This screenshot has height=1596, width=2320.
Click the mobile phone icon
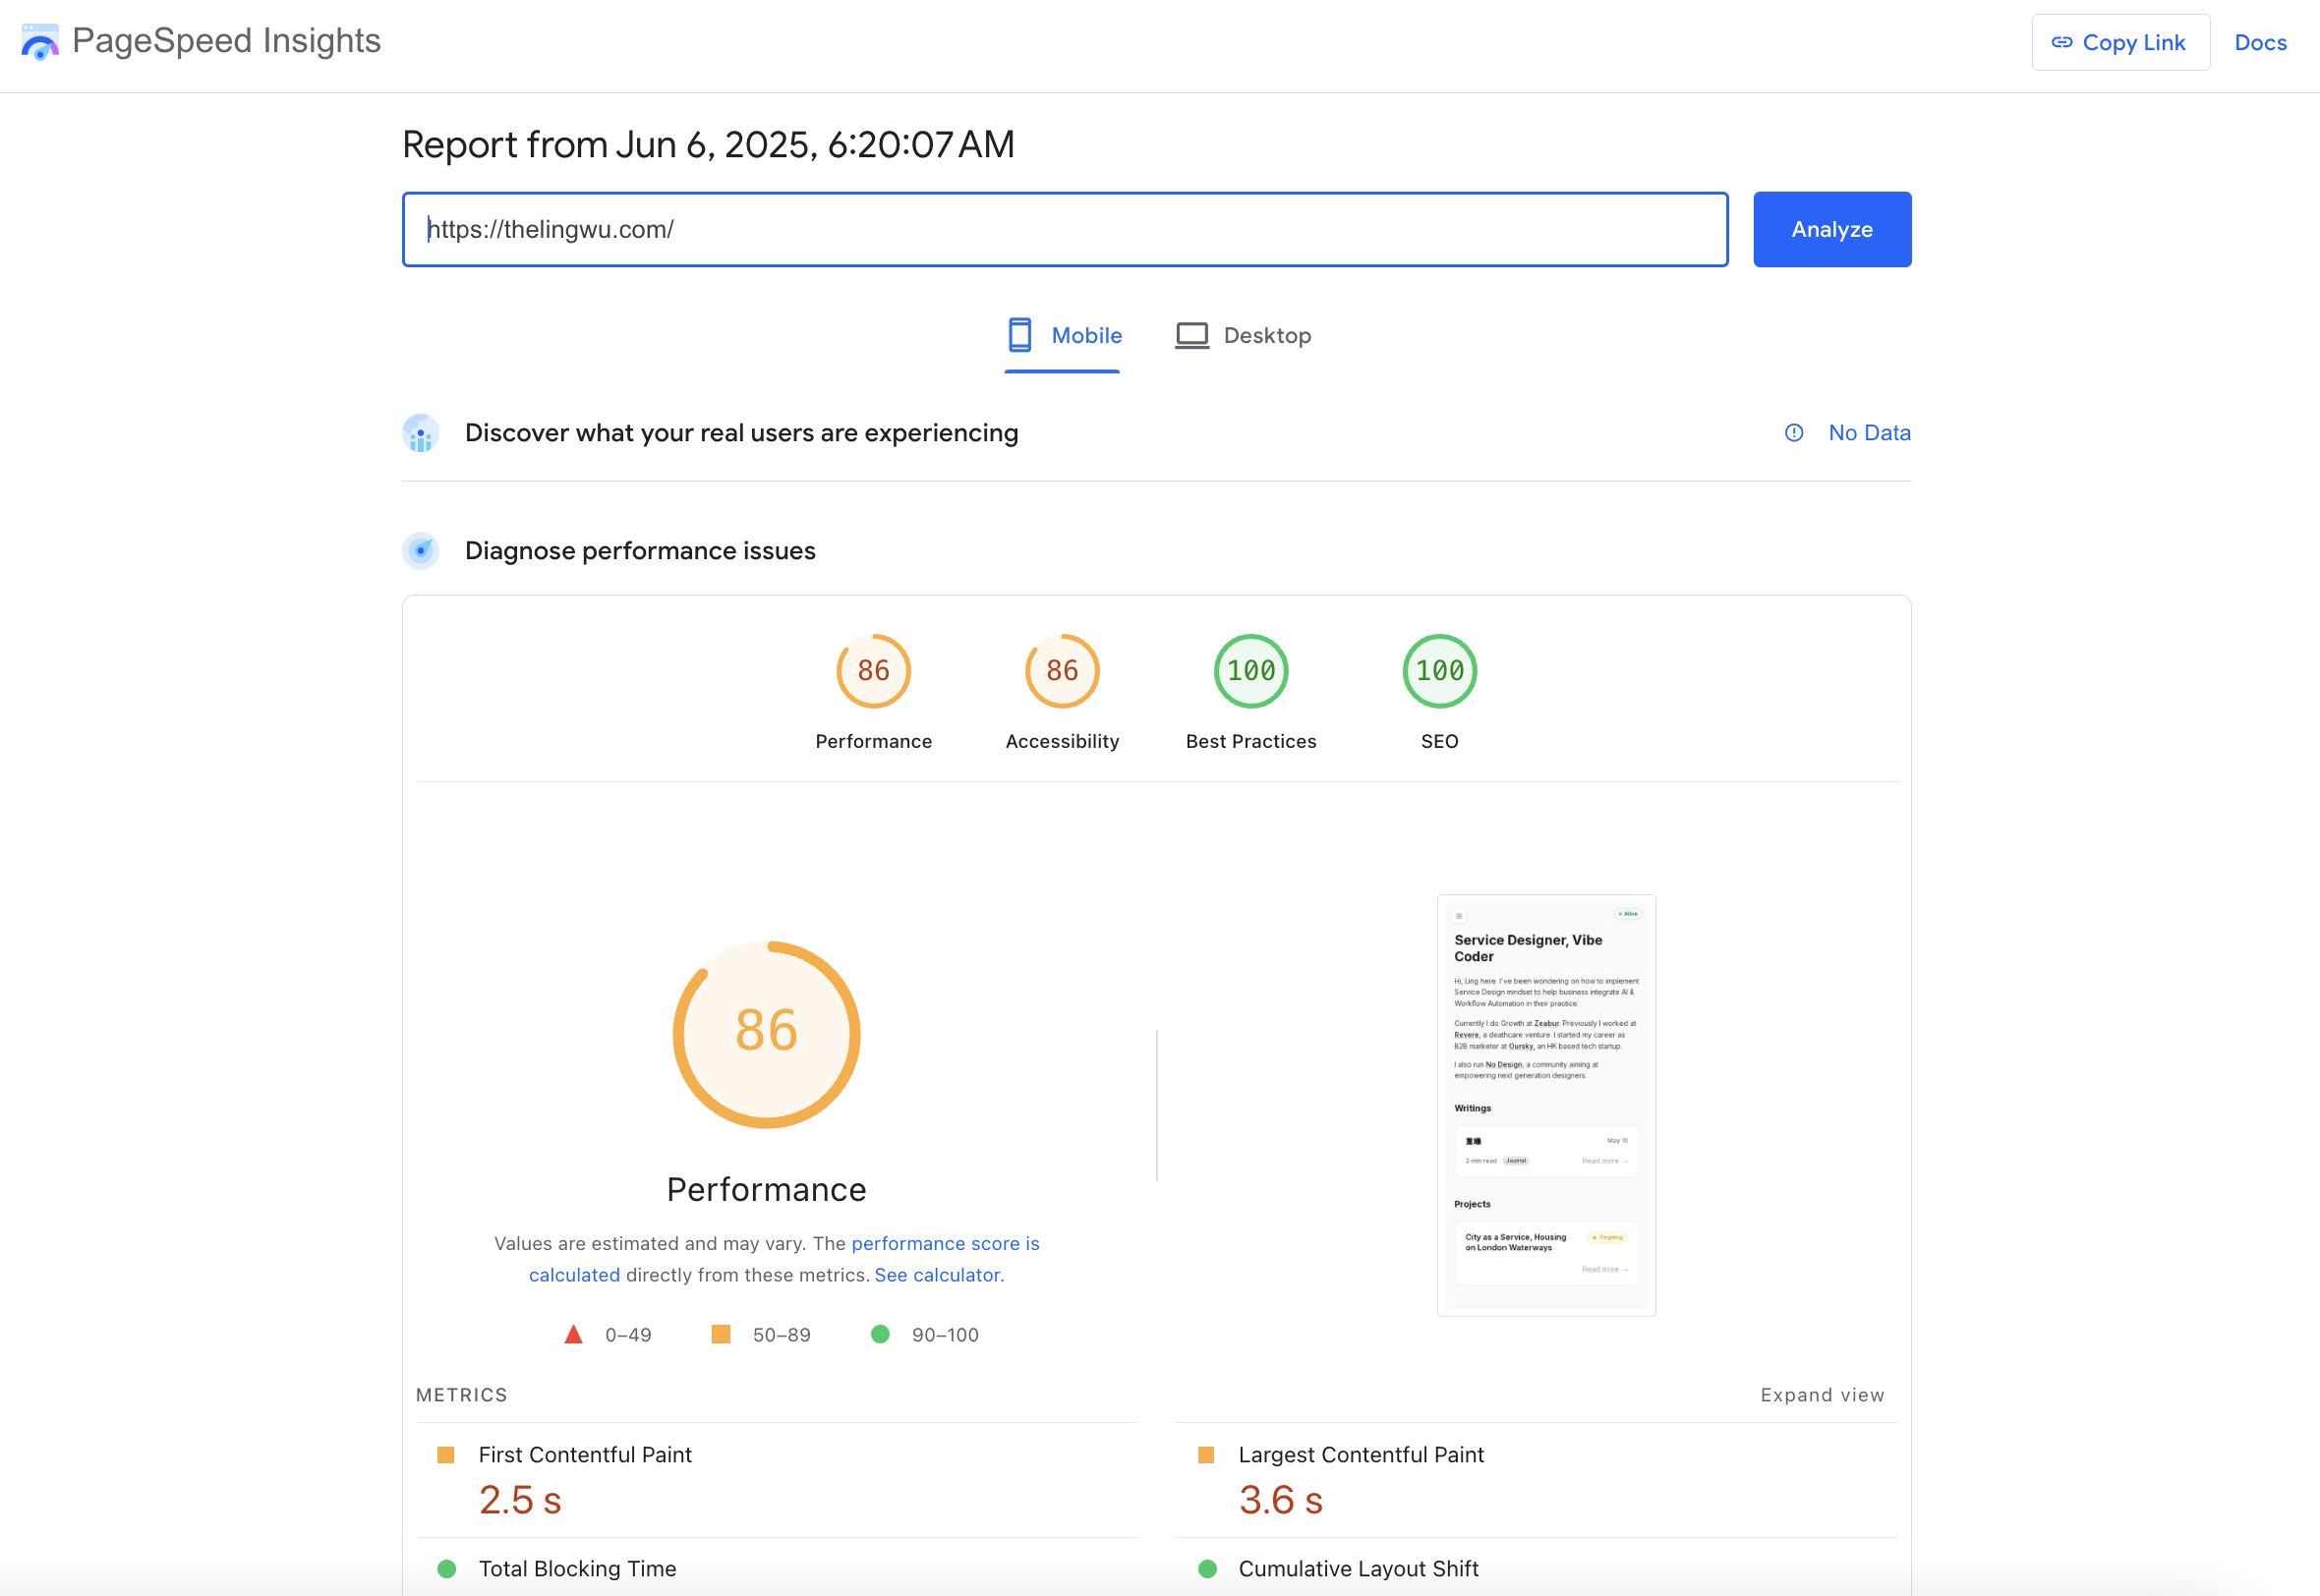[1019, 335]
